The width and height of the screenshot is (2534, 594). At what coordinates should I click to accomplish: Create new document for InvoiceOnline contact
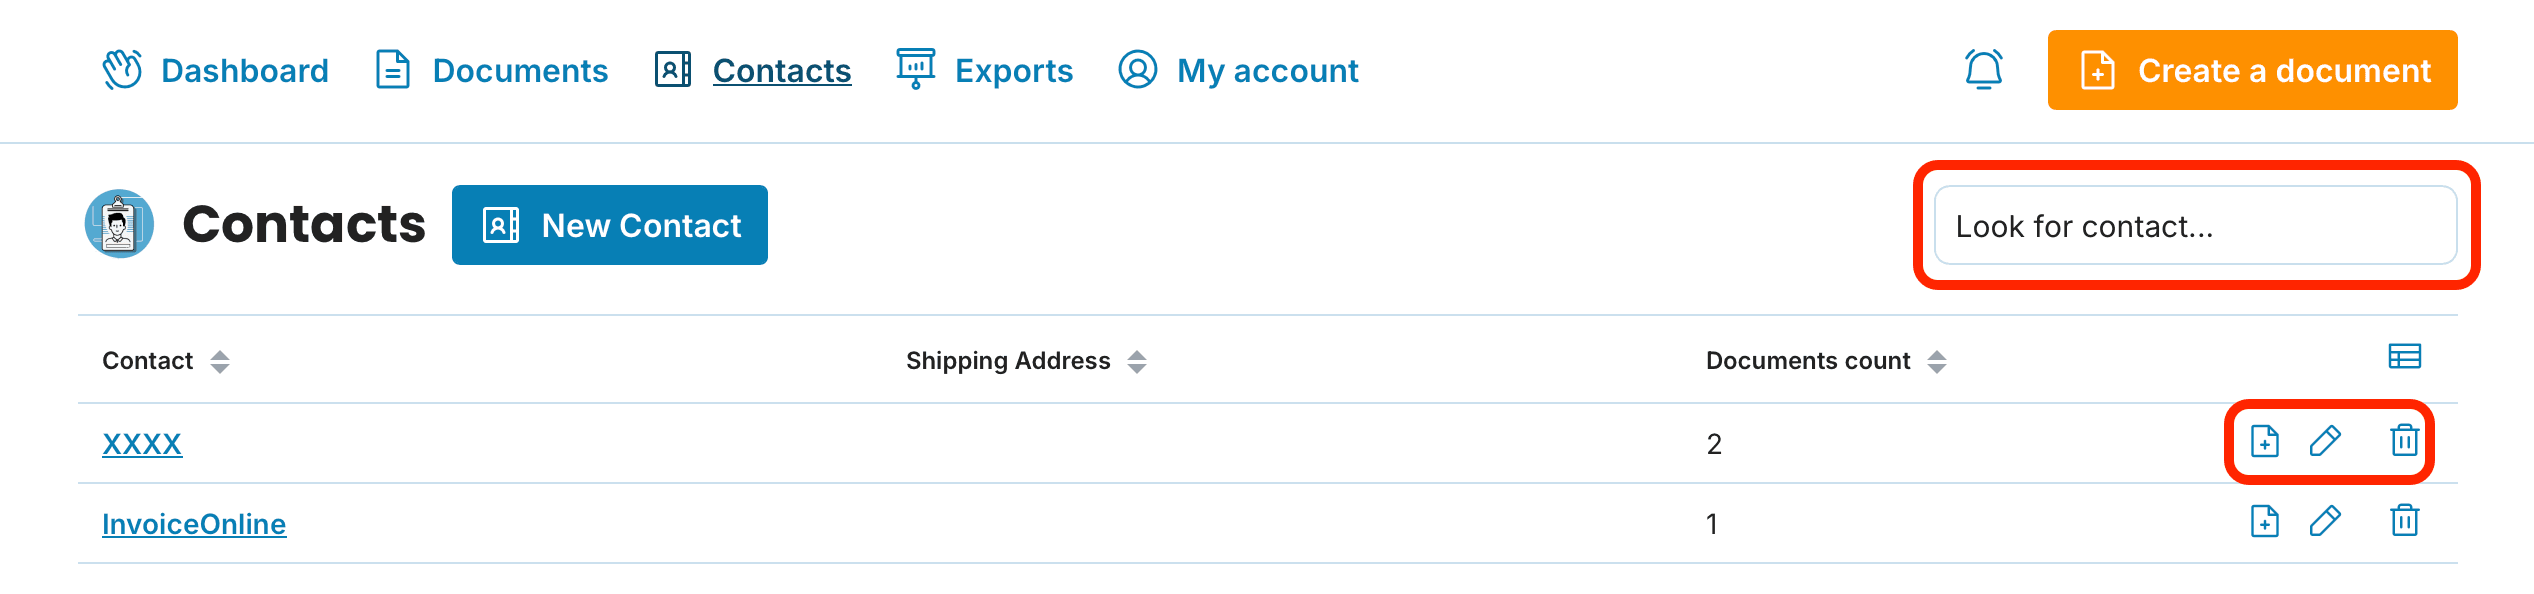point(2265,521)
